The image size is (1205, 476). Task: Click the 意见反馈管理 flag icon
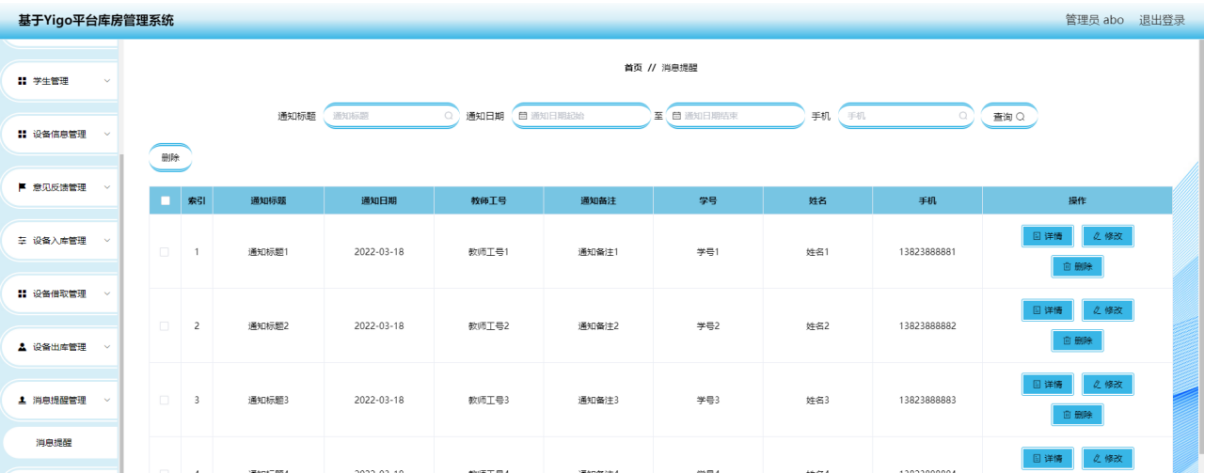pos(22,187)
